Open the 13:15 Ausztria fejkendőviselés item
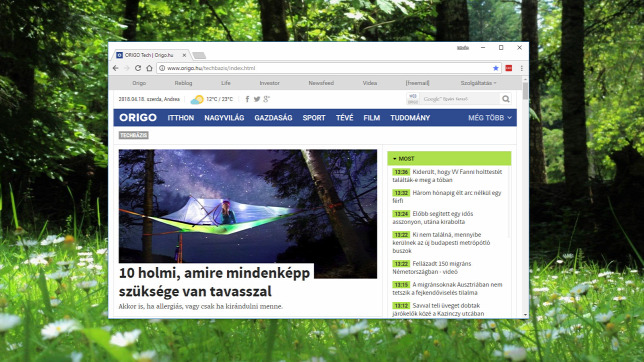This screenshot has width=644, height=362. click(448, 288)
